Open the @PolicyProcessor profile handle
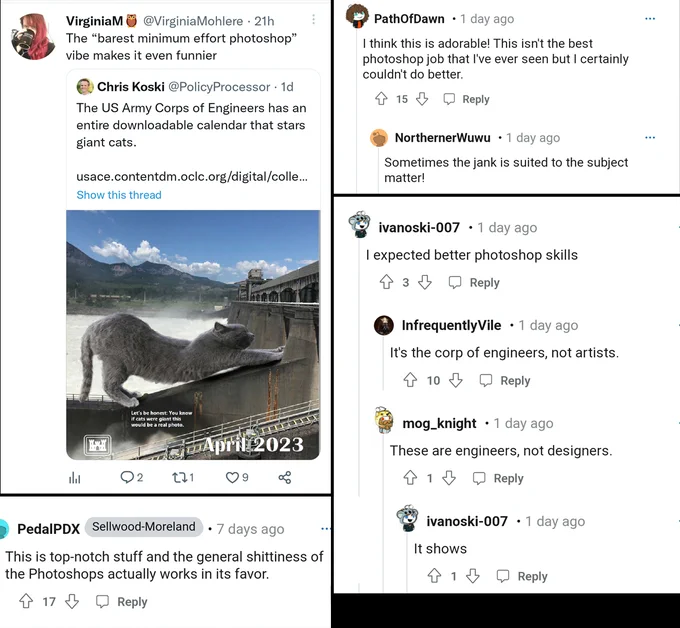The image size is (680, 628). pyautogui.click(x=219, y=87)
